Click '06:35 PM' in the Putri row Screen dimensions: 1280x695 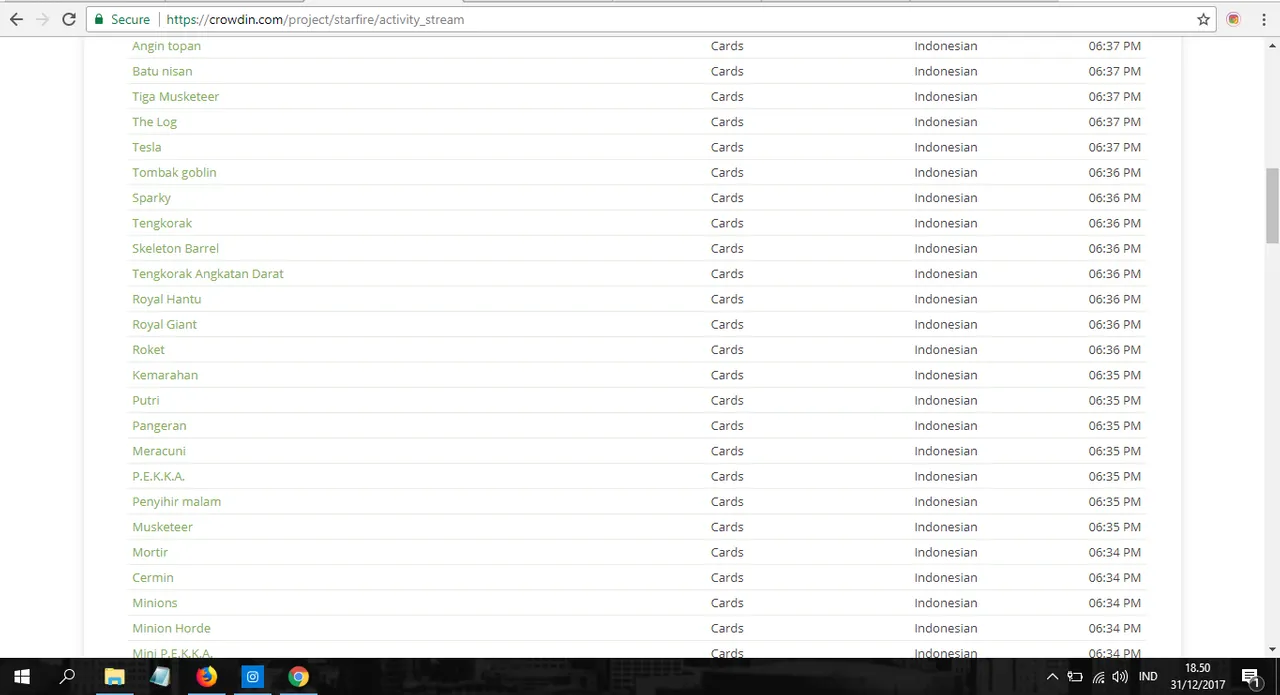(x=1115, y=400)
